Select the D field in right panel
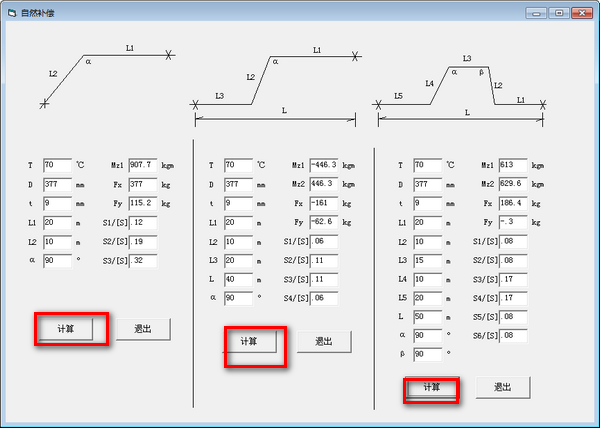 coord(428,185)
